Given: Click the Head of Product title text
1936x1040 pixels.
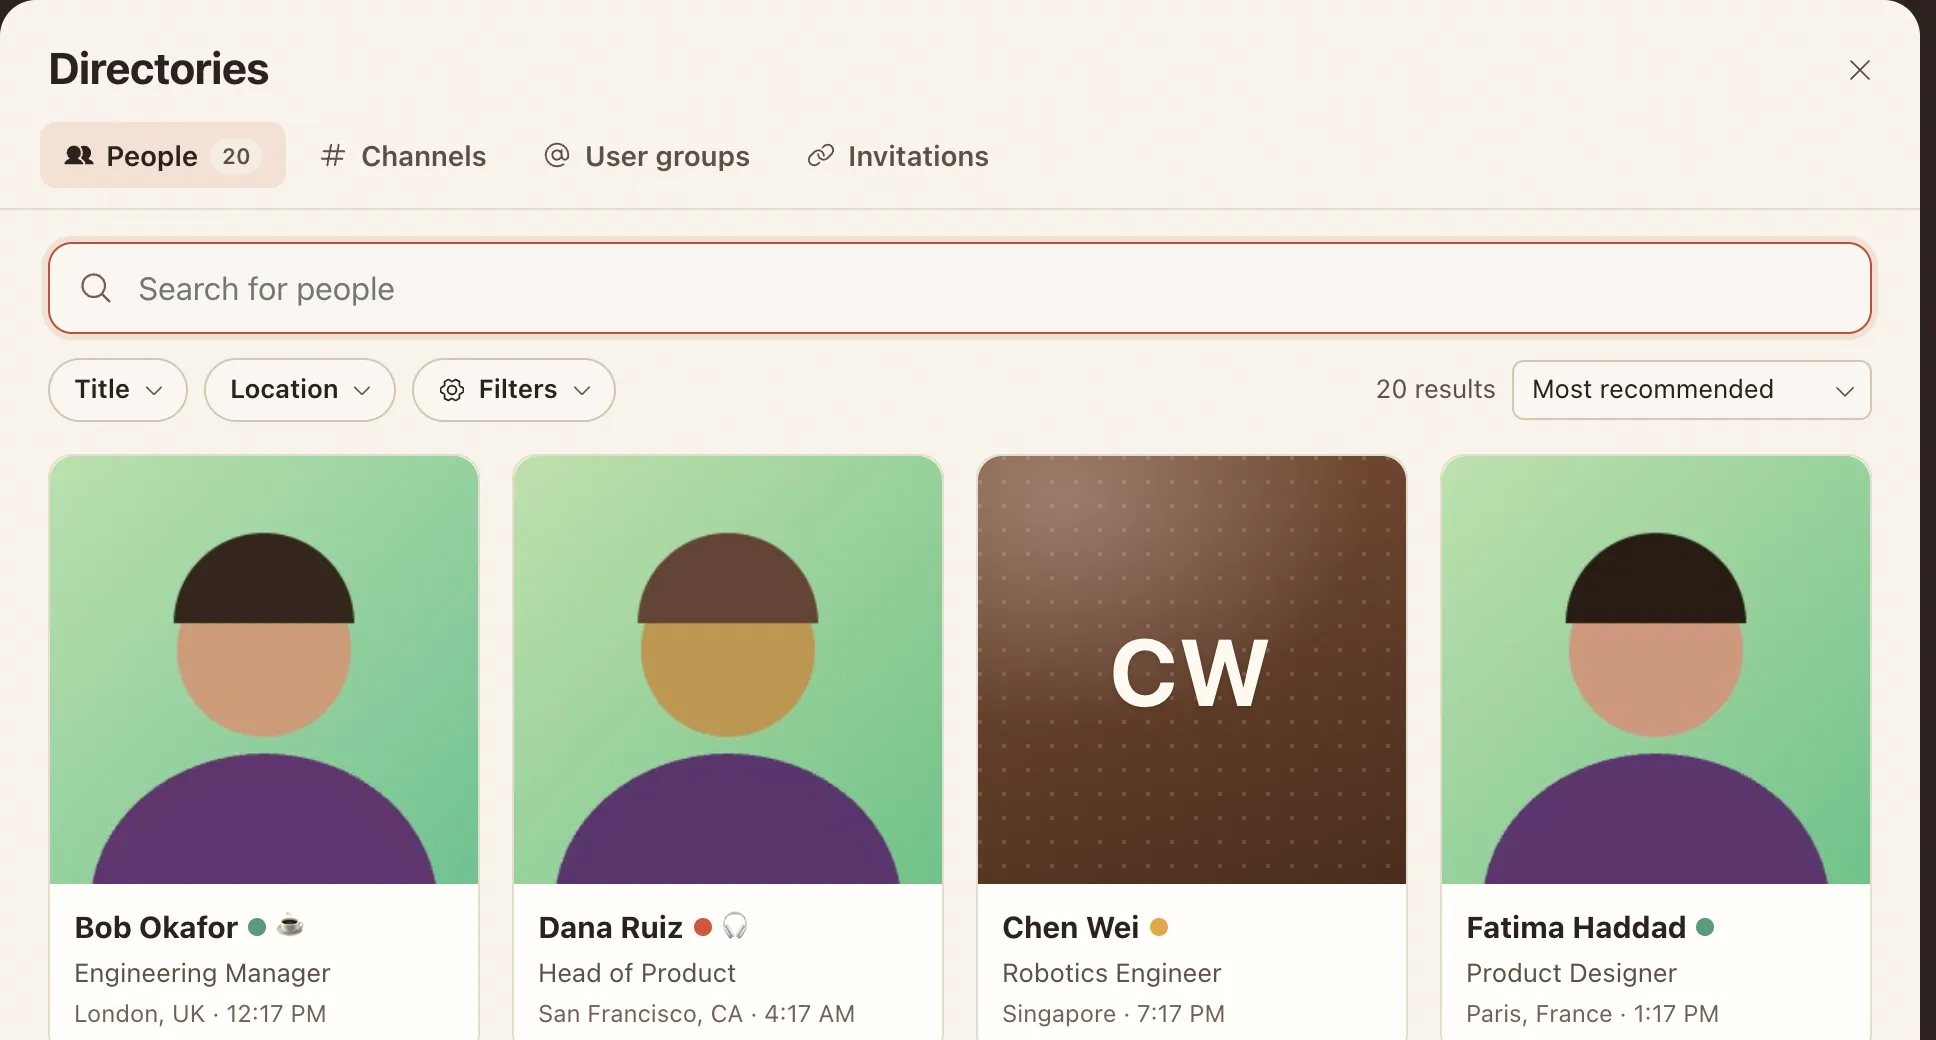Looking at the screenshot, I should [637, 973].
